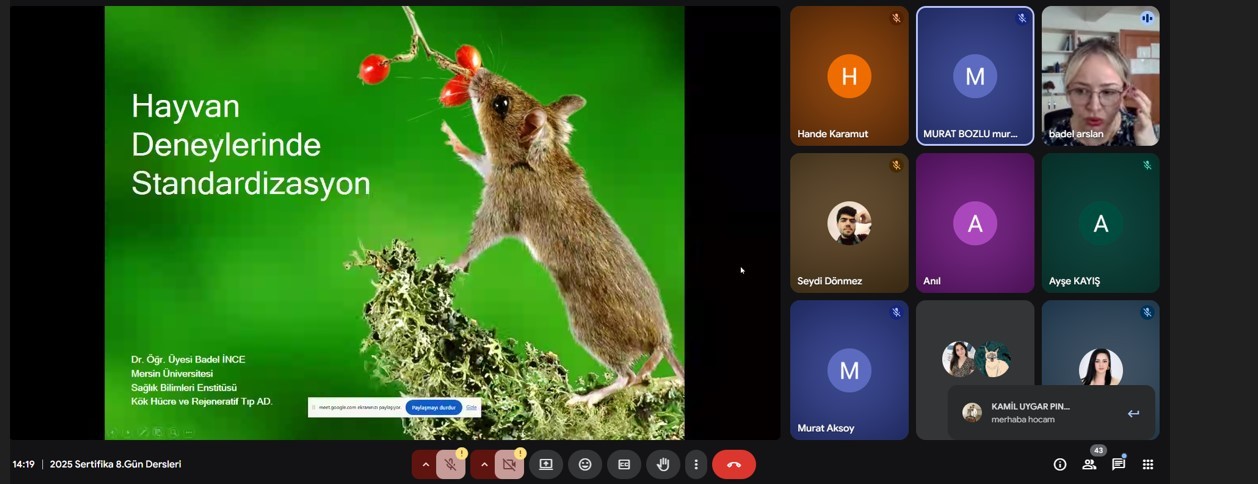The height and width of the screenshot is (484, 1258).
Task: Click the "Gizle" hide link
Action: coord(471,407)
